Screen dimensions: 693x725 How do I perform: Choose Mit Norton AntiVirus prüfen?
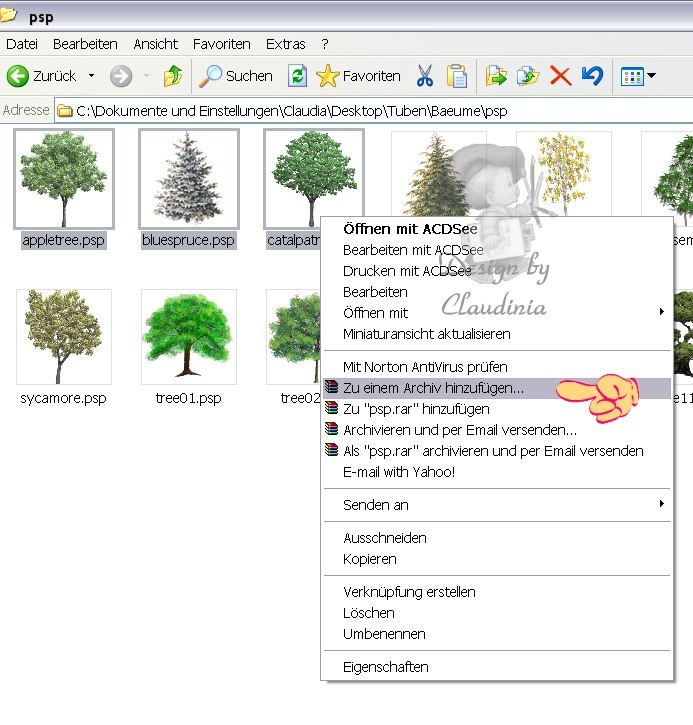497,367
